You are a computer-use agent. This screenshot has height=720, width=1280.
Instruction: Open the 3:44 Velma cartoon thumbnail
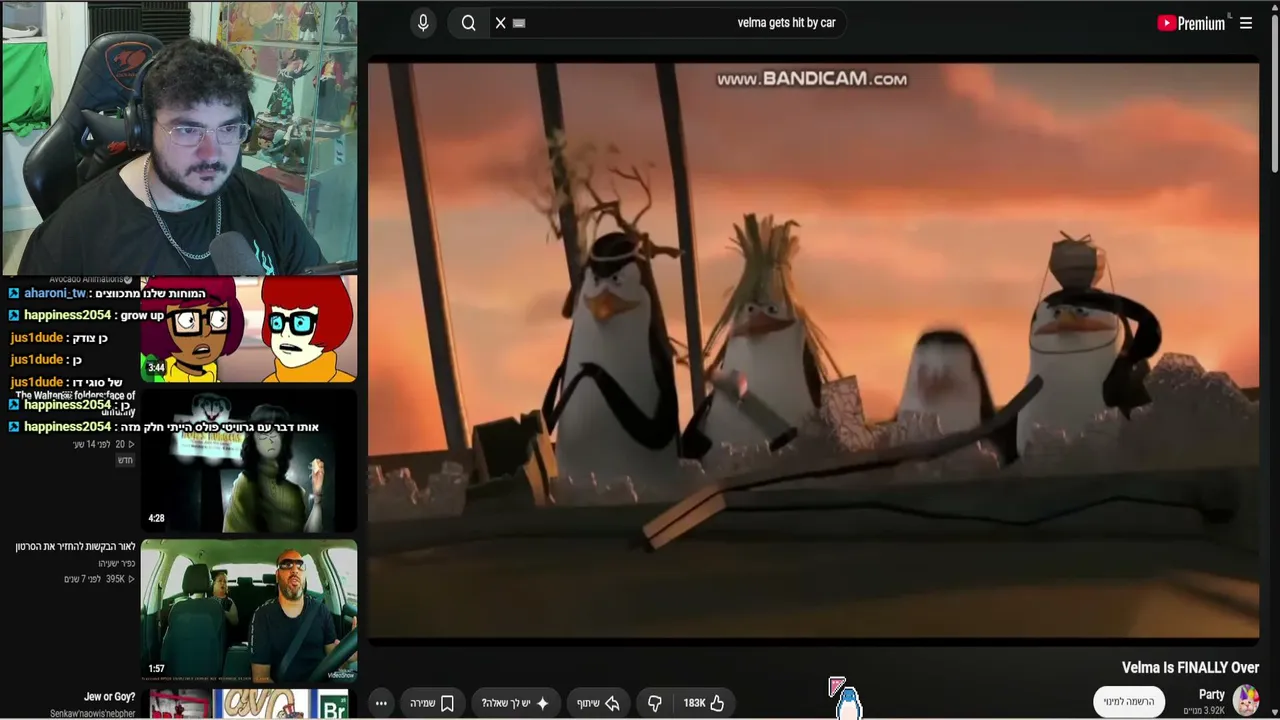249,329
